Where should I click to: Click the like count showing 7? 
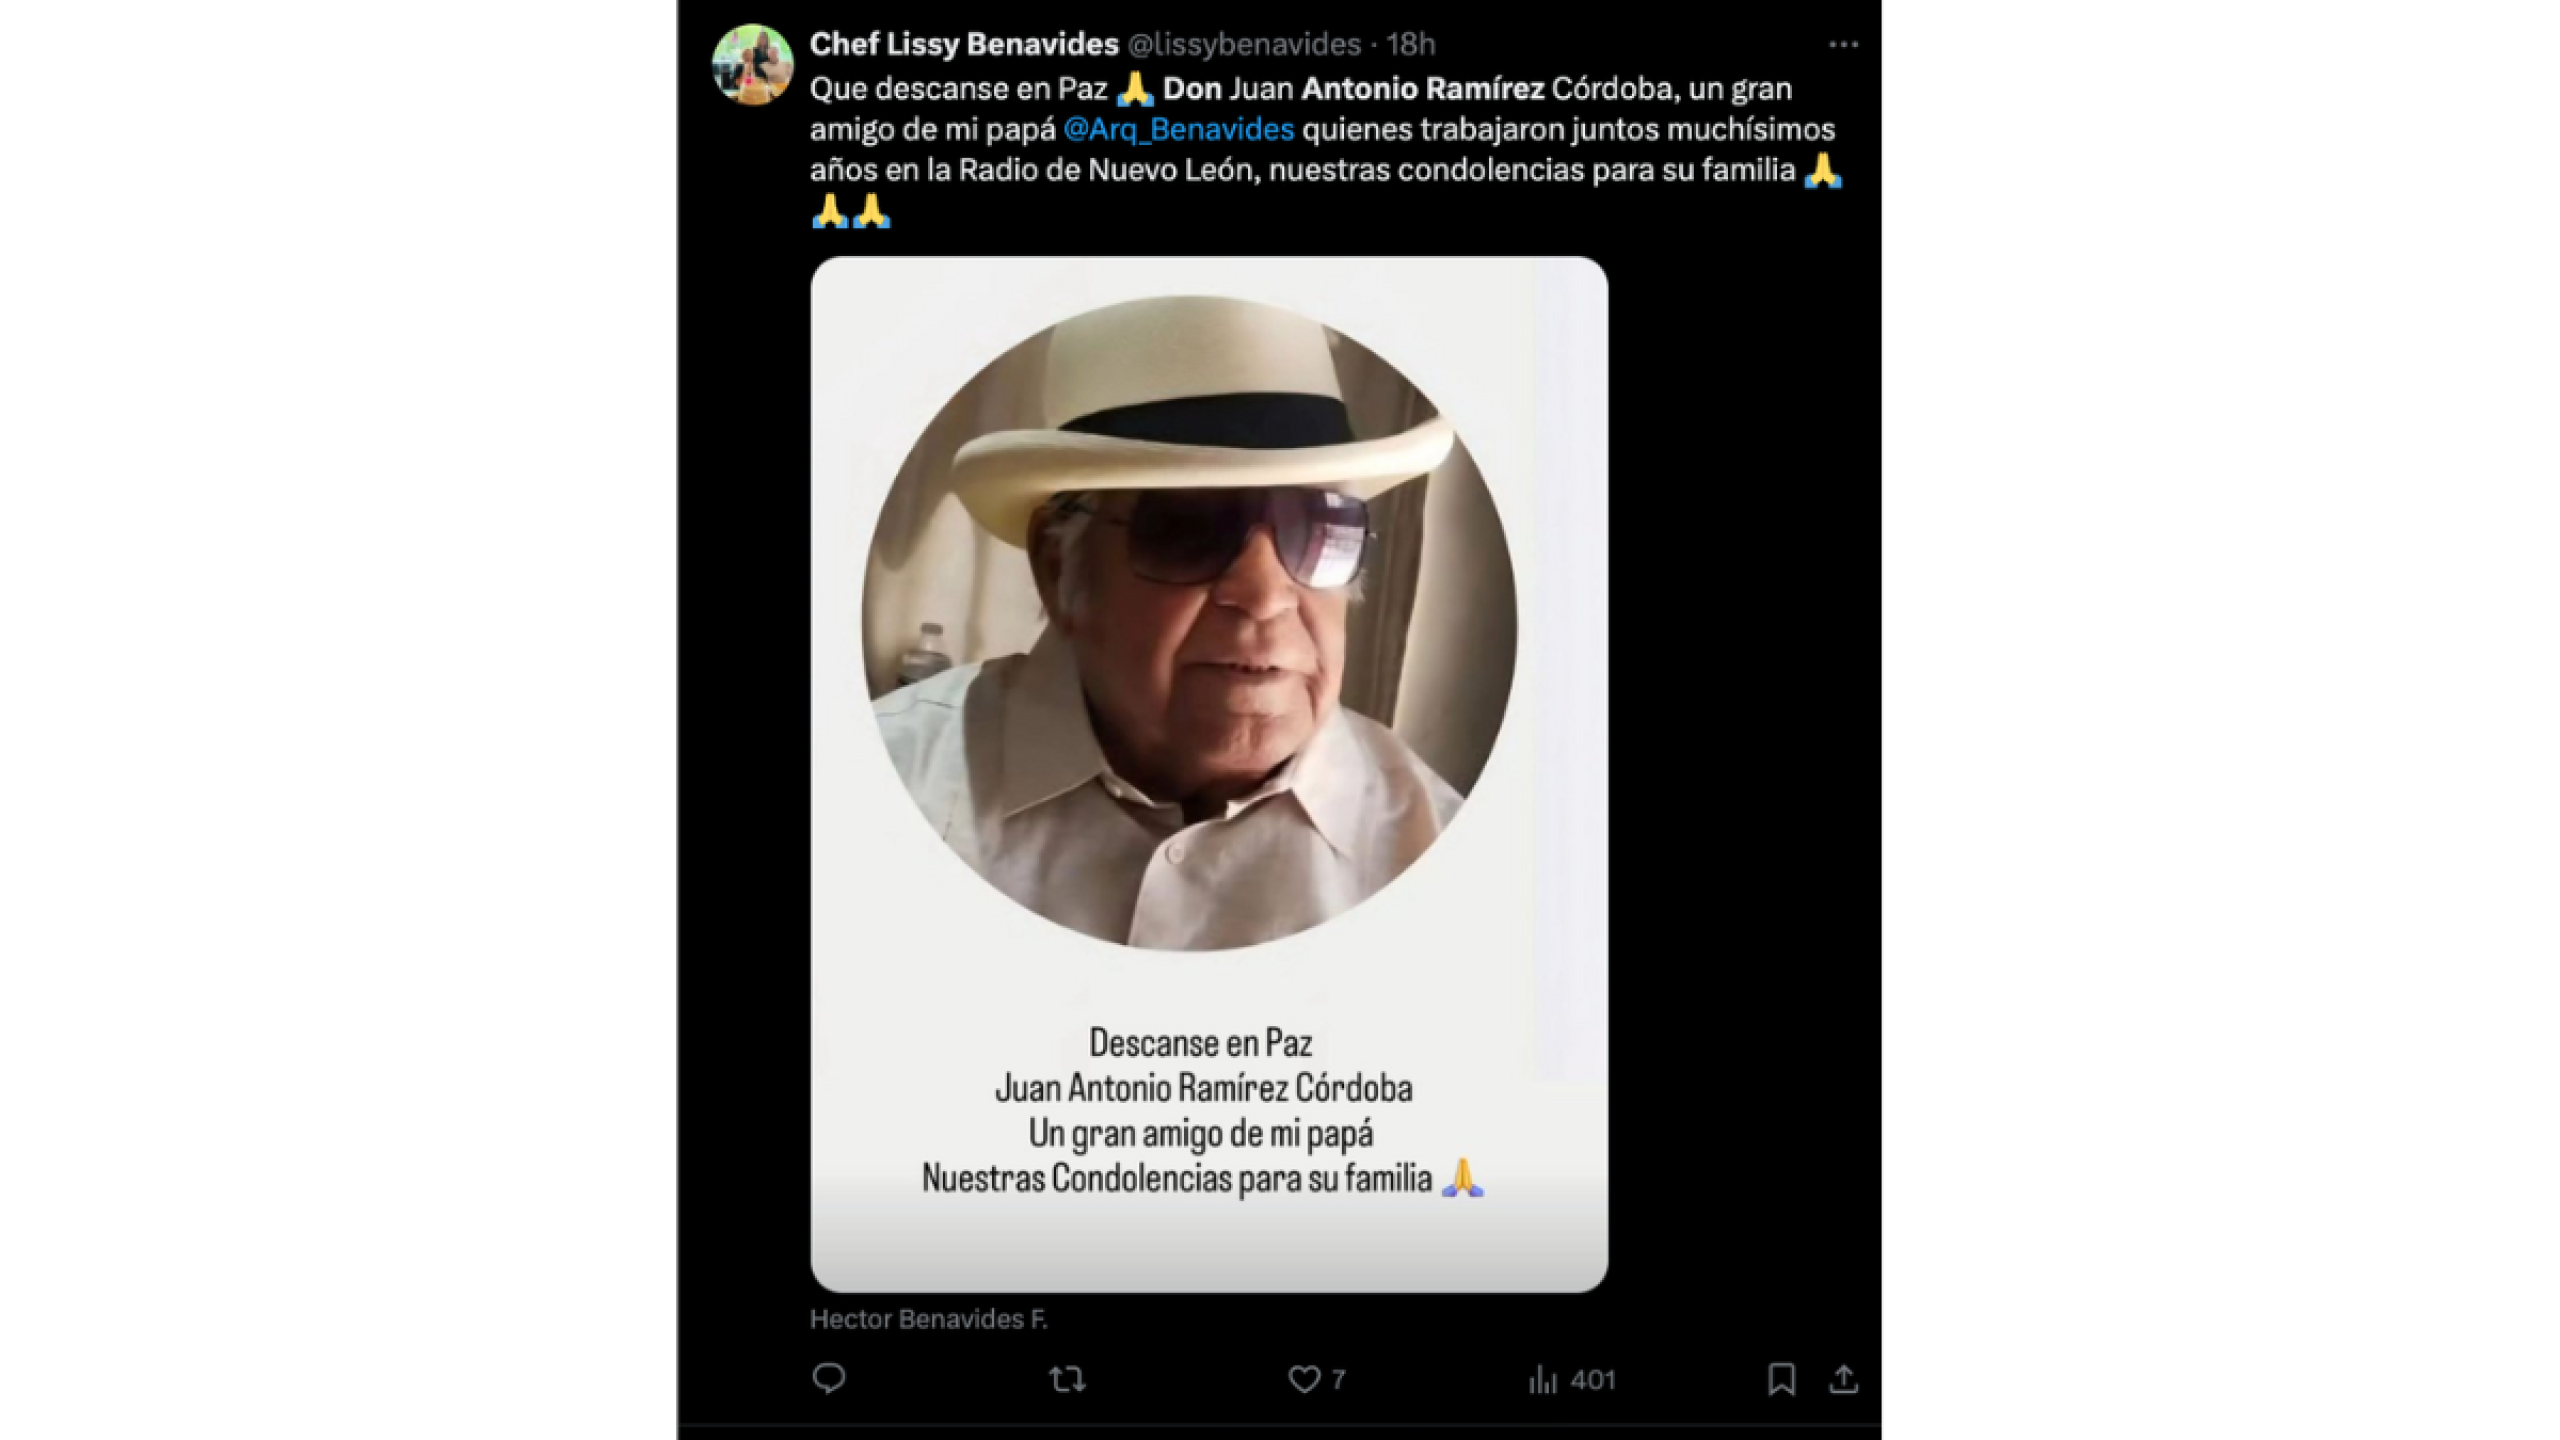tap(1335, 1377)
